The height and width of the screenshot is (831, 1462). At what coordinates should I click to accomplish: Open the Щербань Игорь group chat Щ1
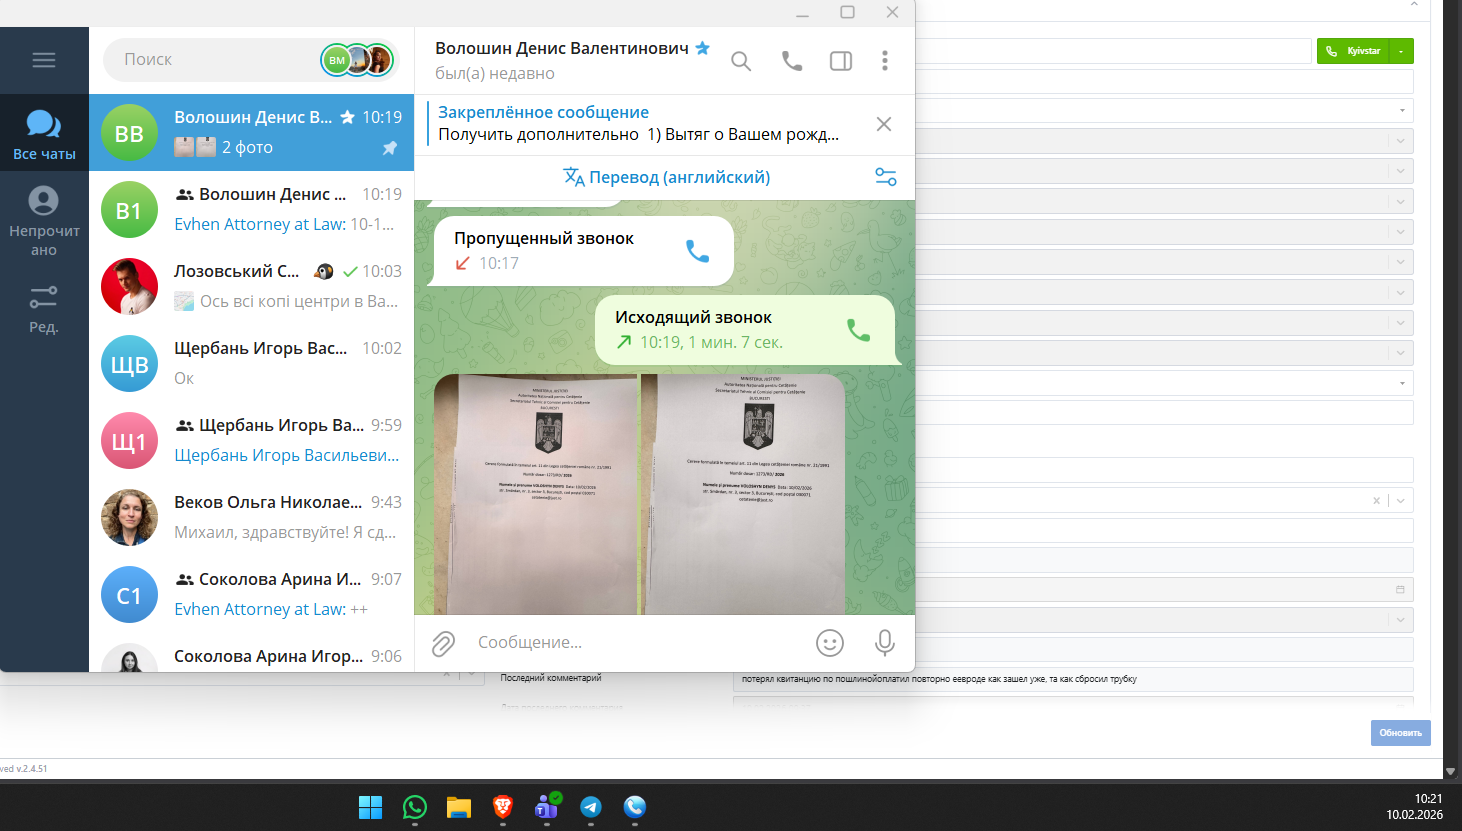251,441
